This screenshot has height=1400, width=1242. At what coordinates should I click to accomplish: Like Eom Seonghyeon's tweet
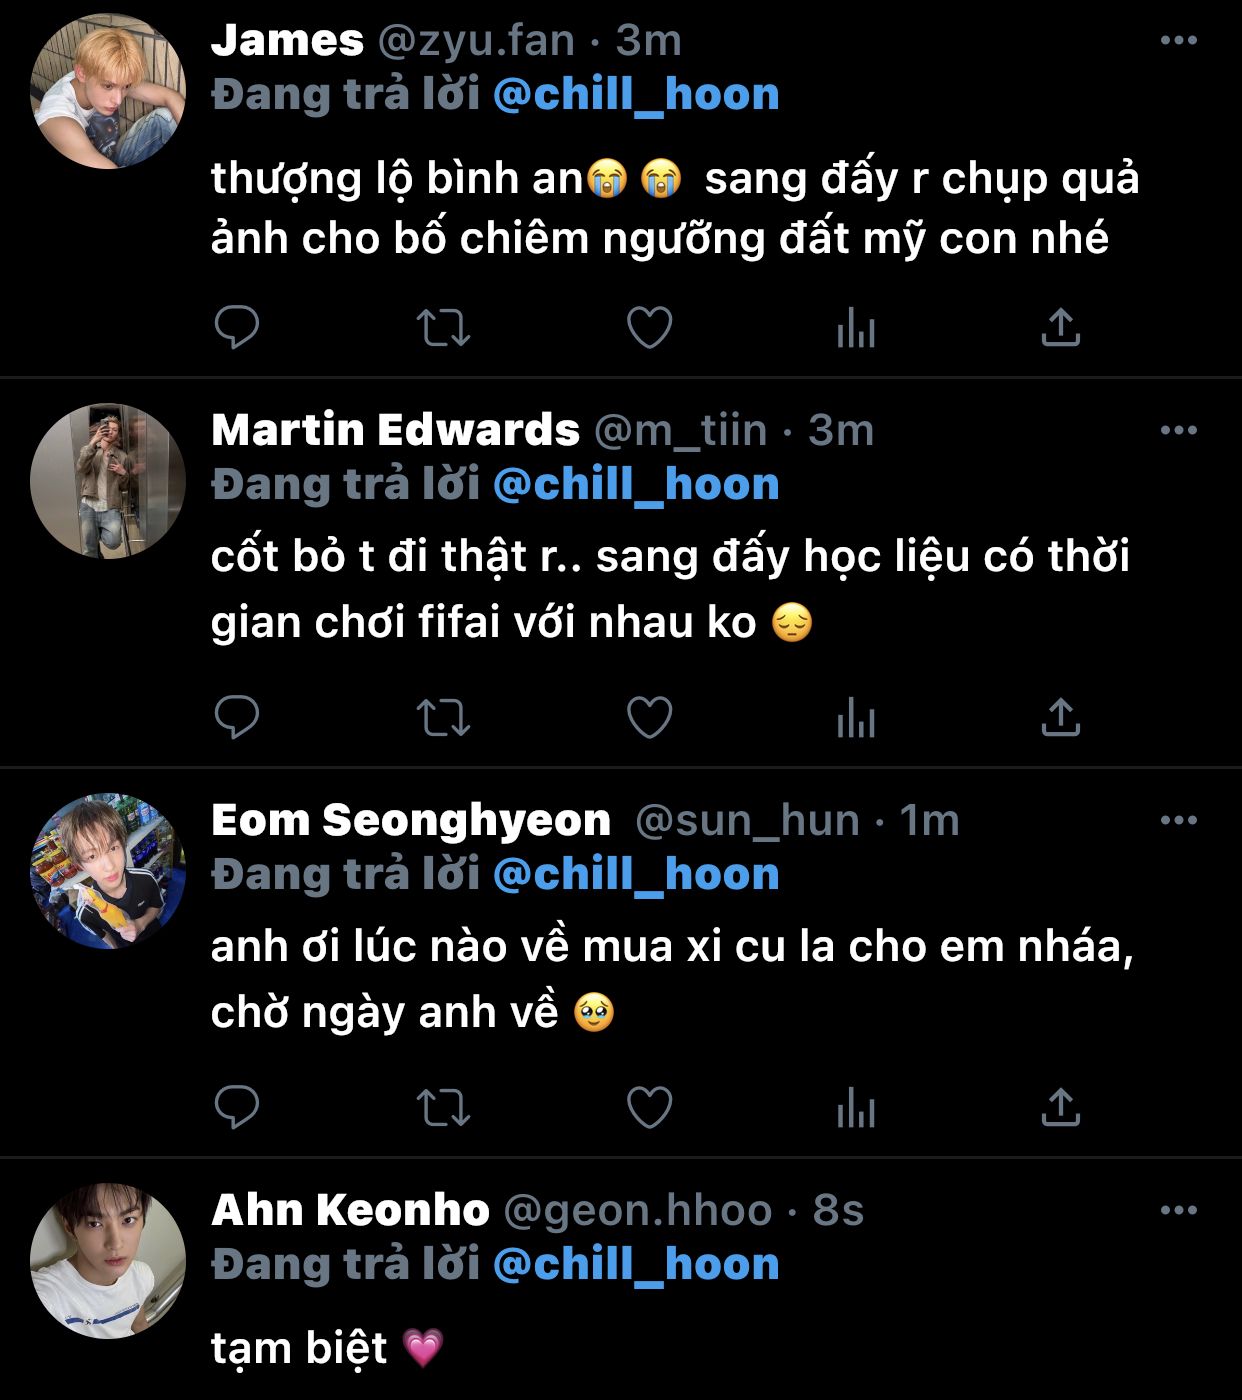pyautogui.click(x=649, y=1107)
